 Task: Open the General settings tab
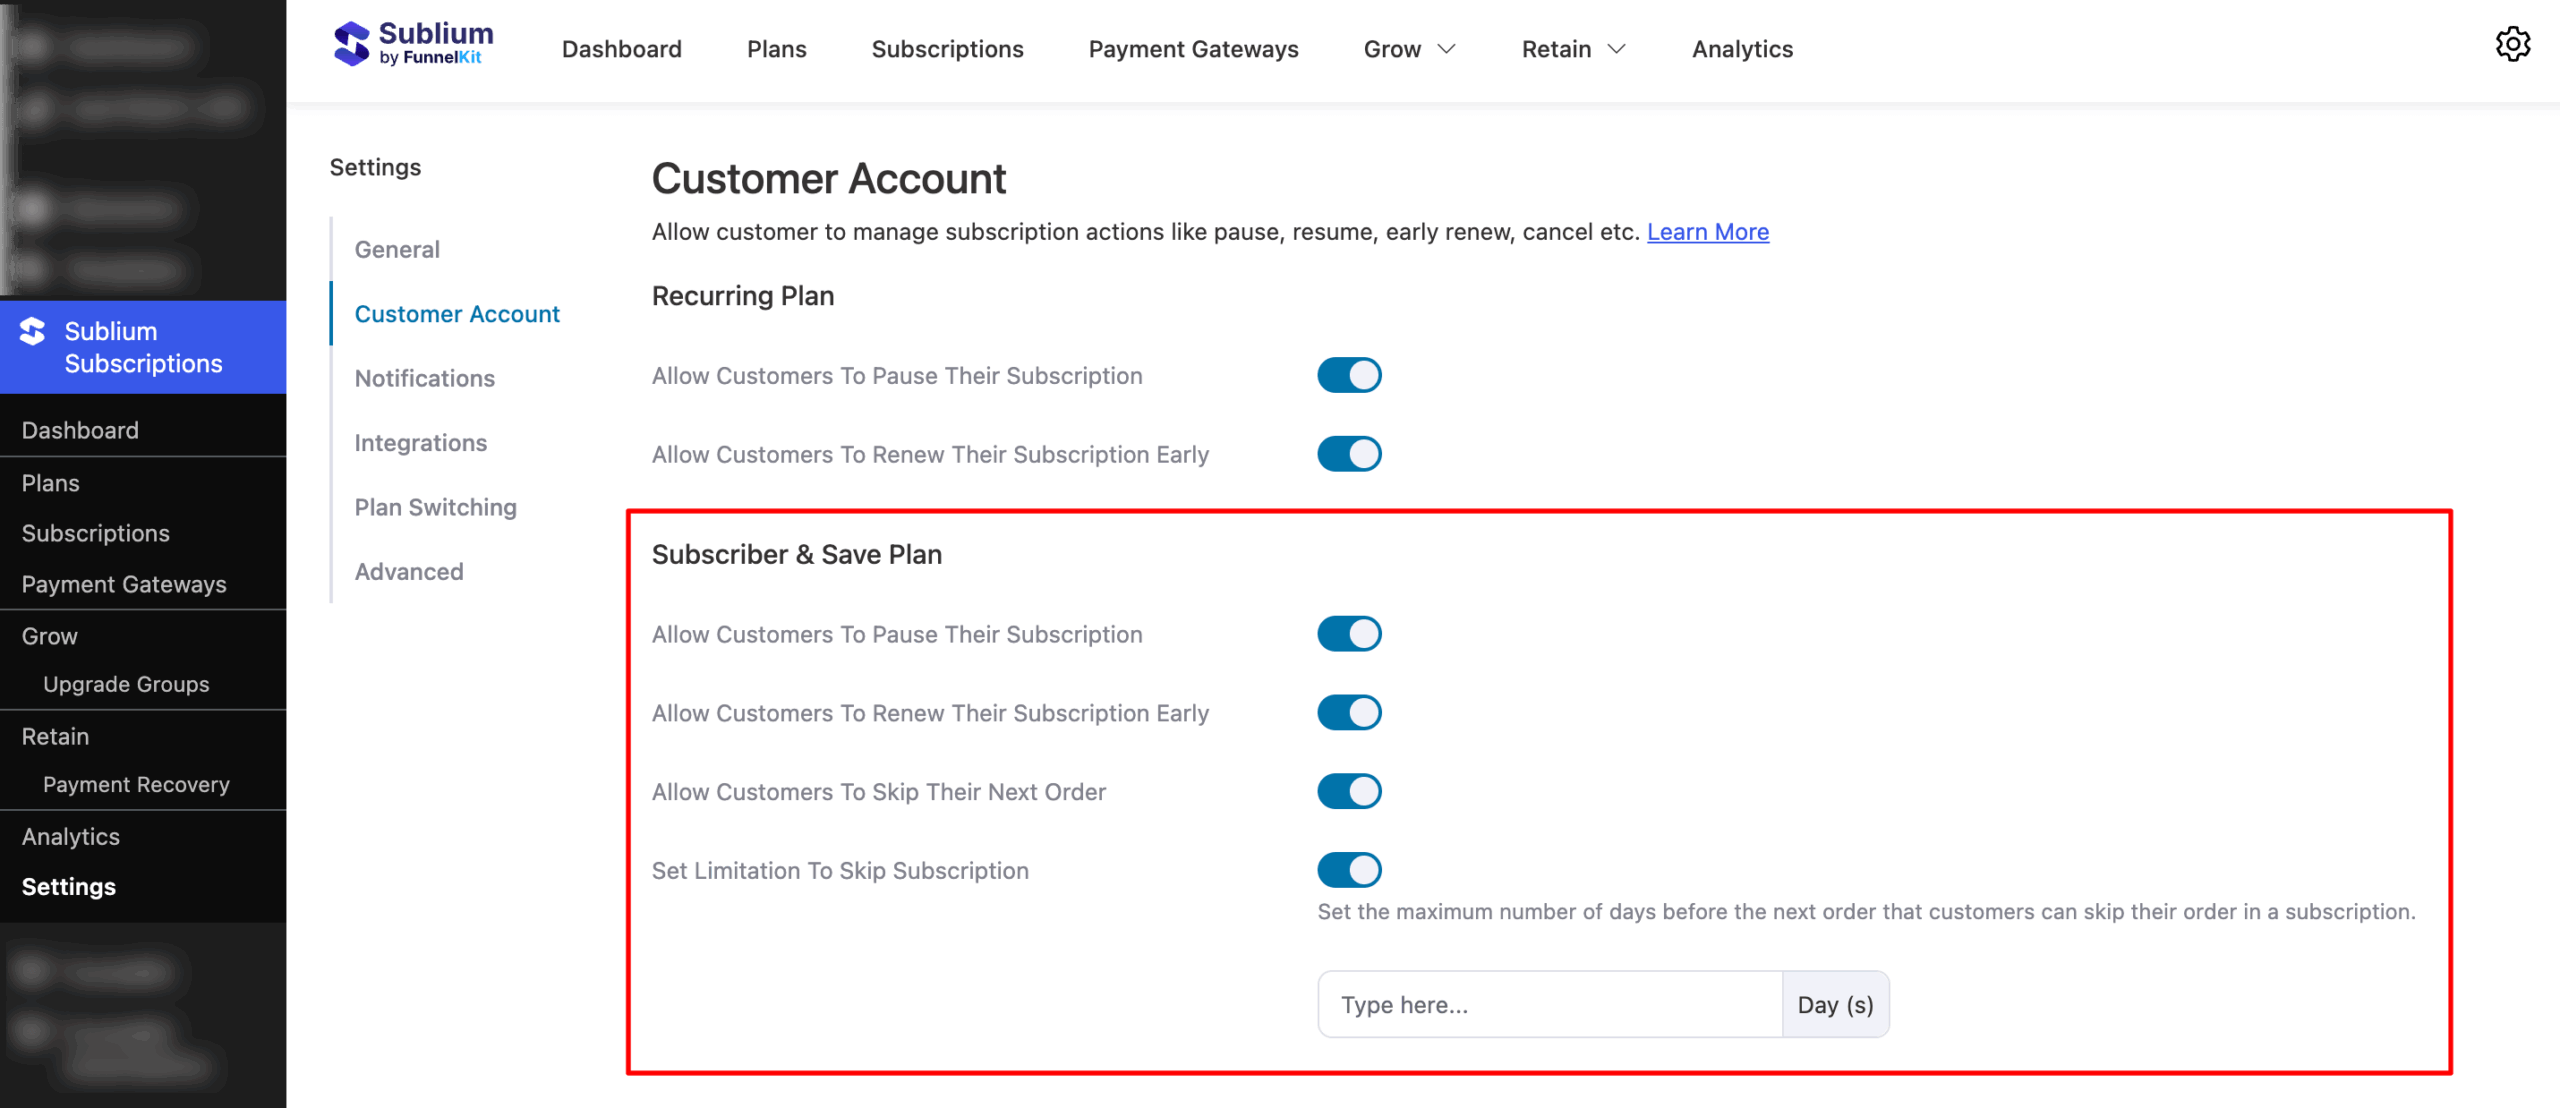tap(396, 249)
